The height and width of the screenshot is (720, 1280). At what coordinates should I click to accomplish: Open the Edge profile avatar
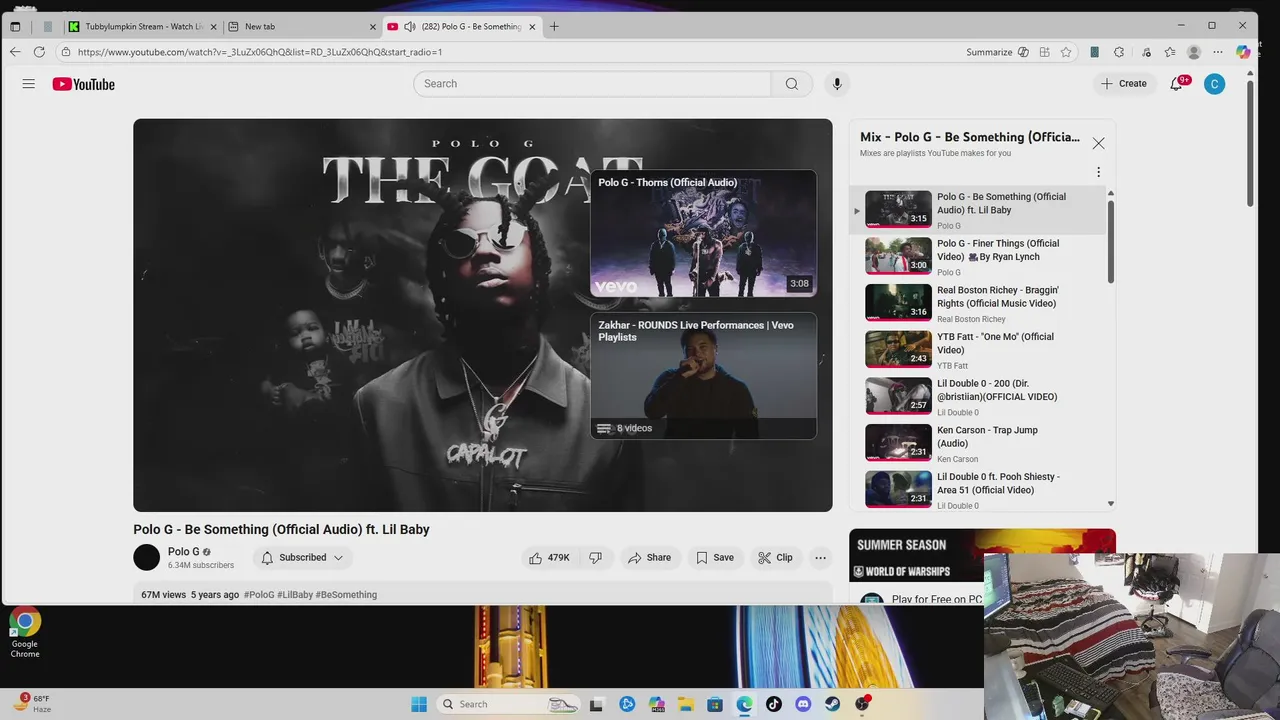point(1193,52)
